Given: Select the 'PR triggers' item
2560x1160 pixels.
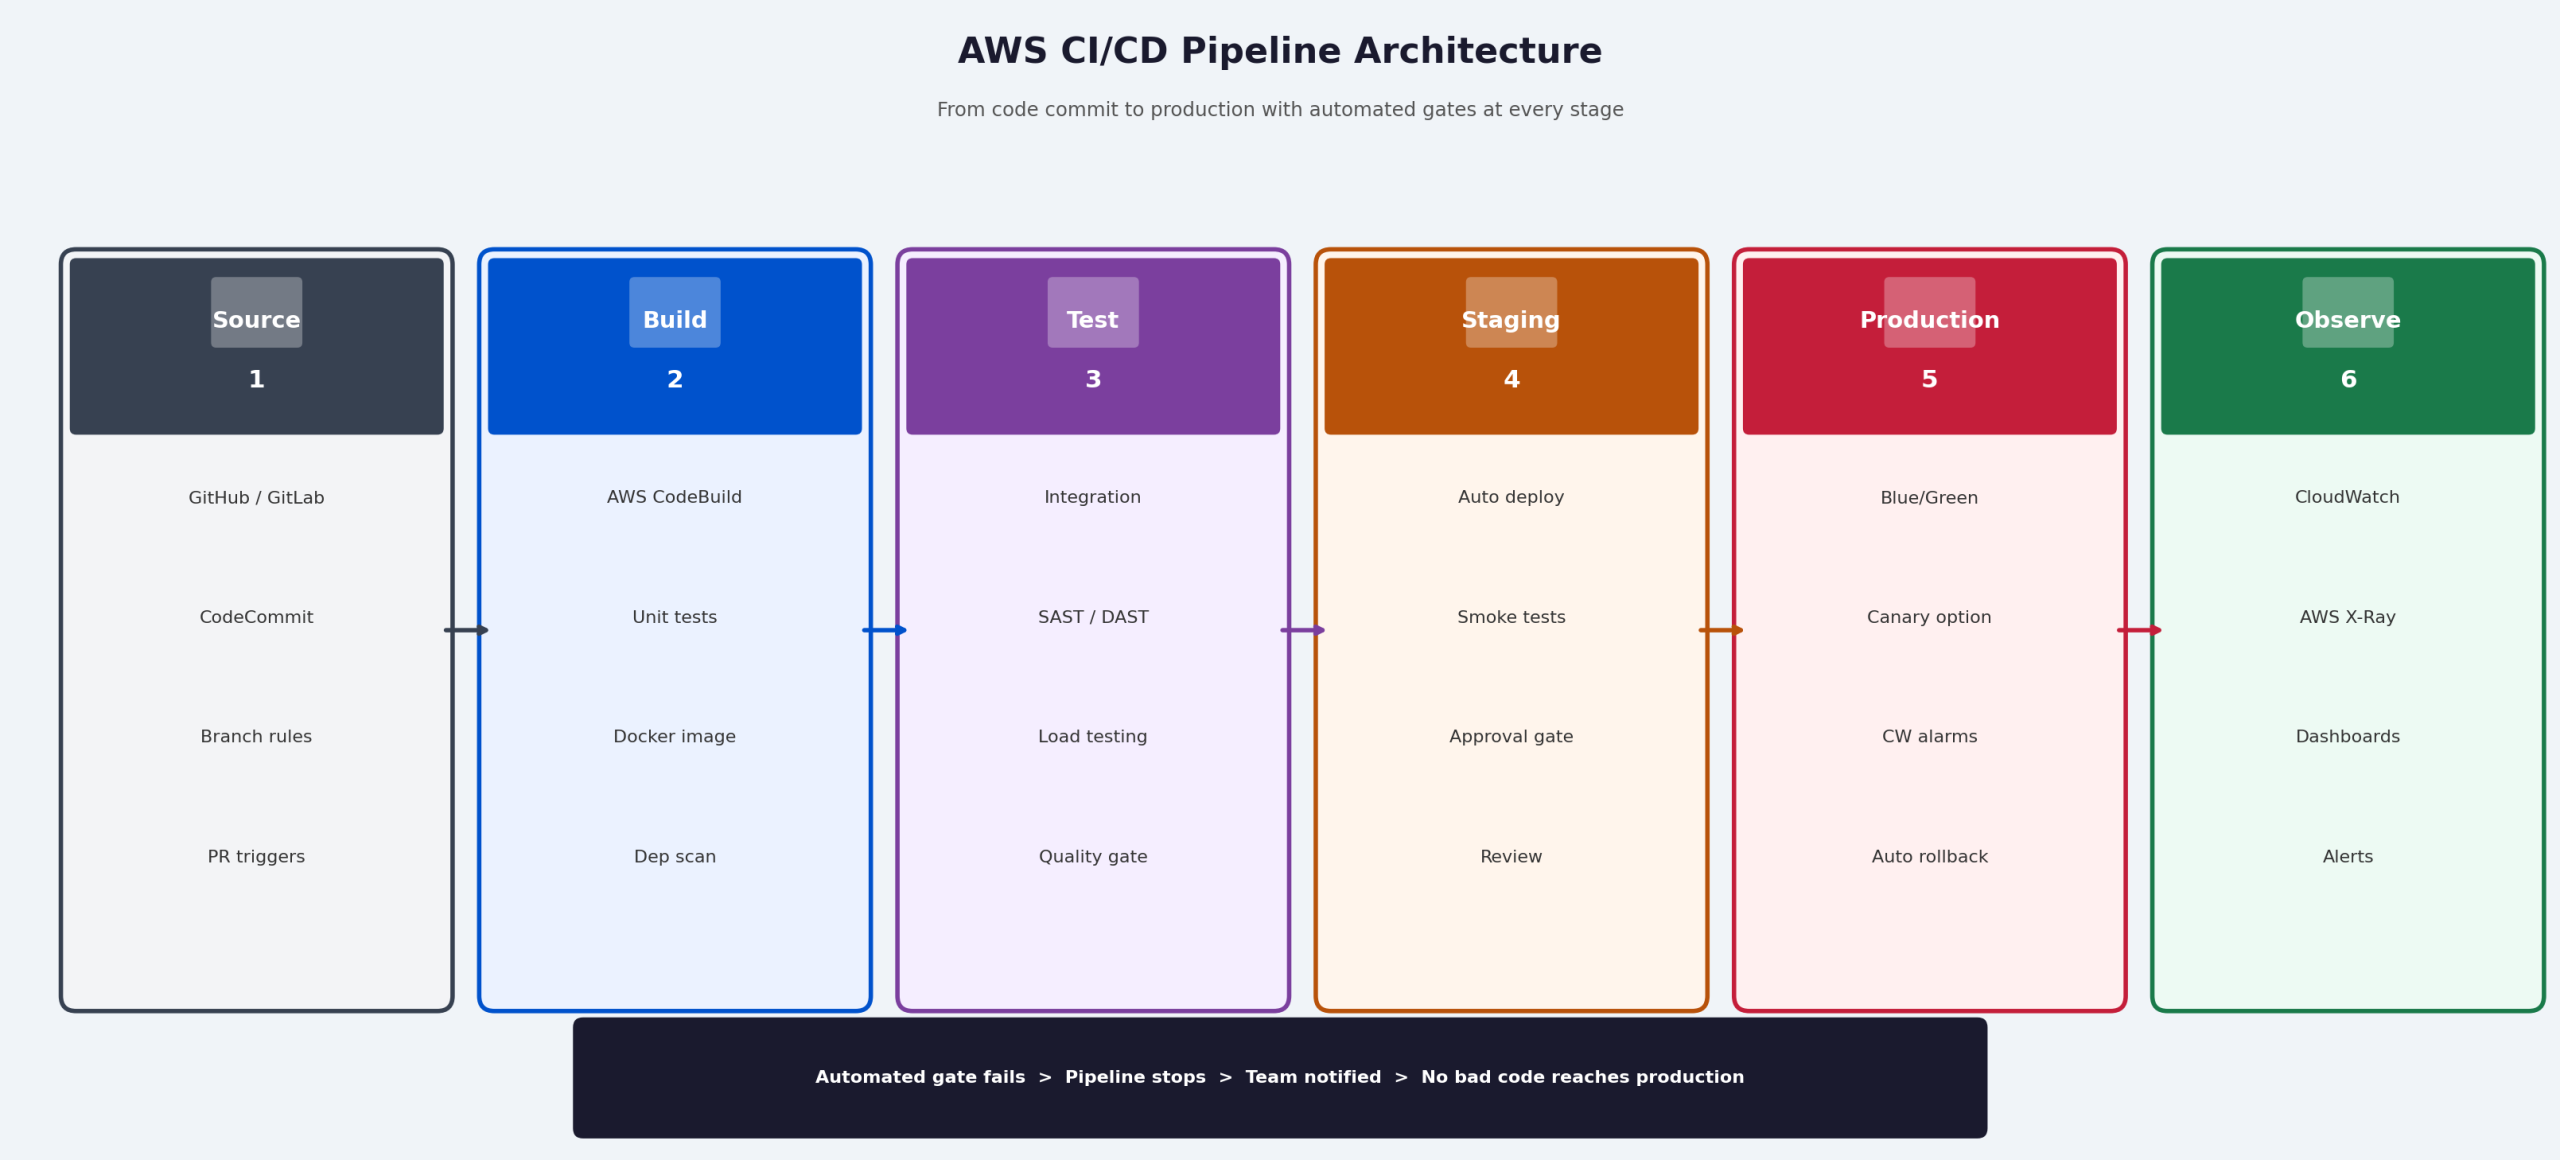Looking at the screenshot, I should 256,857.
